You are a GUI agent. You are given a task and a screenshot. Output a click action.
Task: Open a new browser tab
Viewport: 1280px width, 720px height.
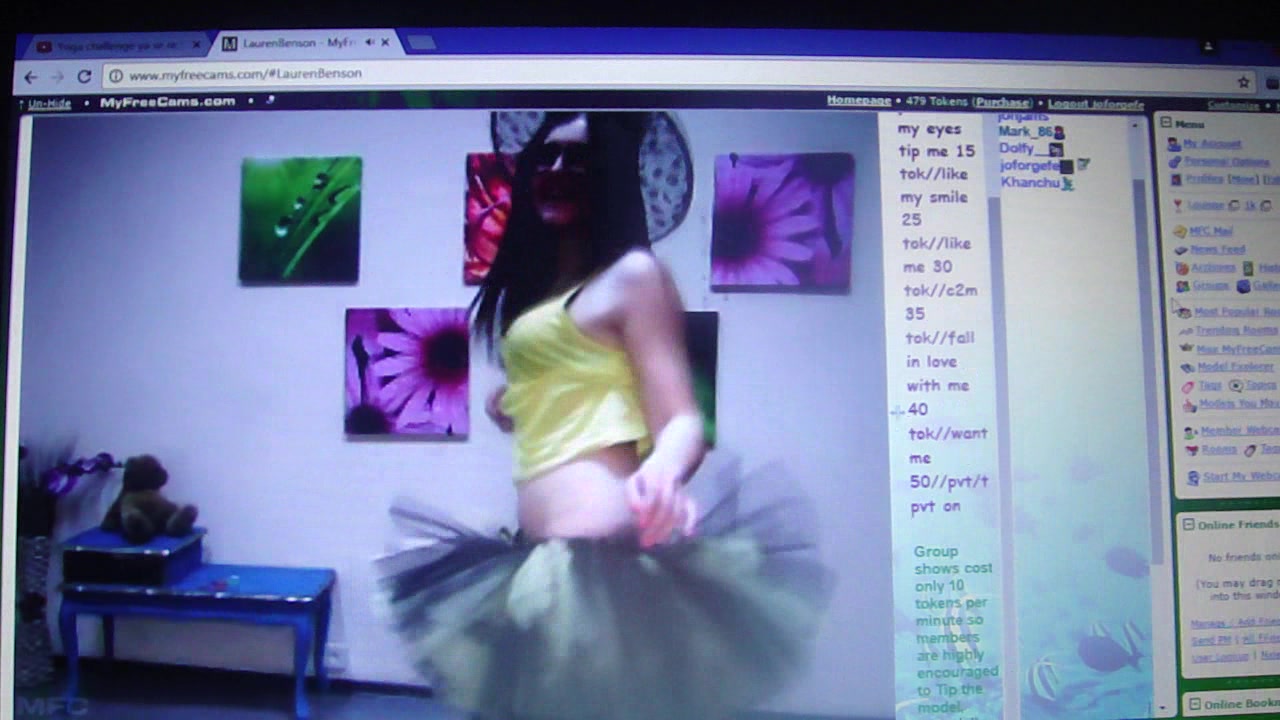(x=421, y=43)
